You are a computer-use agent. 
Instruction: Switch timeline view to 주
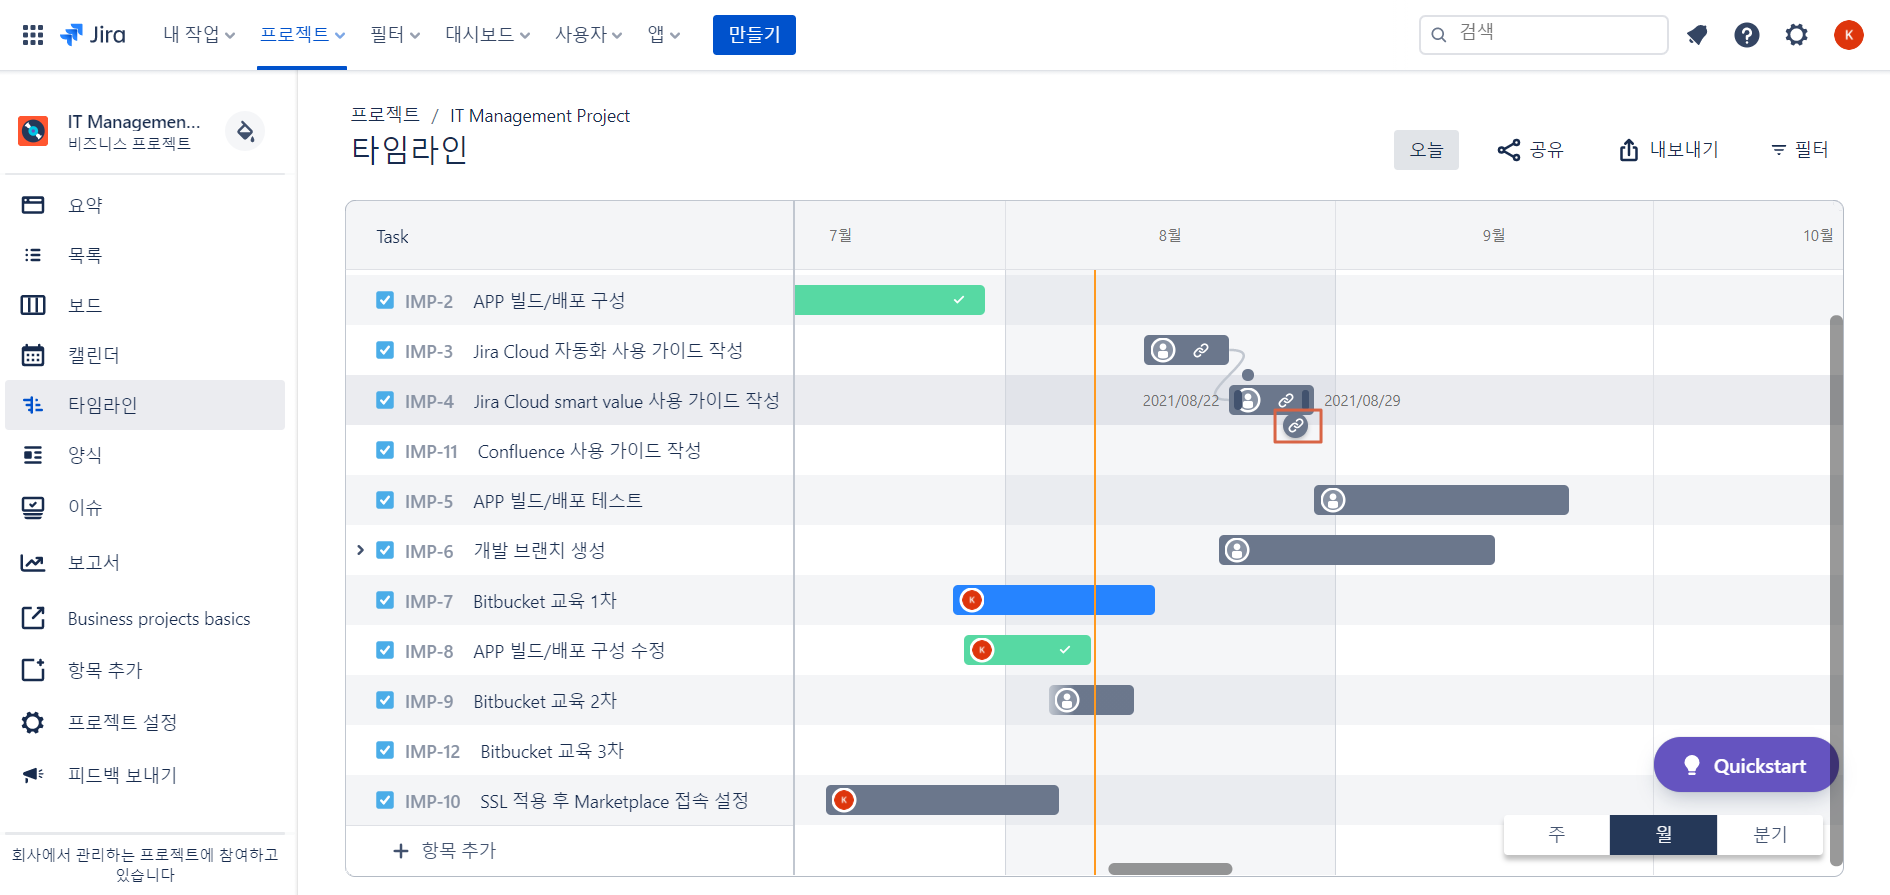[x=1557, y=834]
